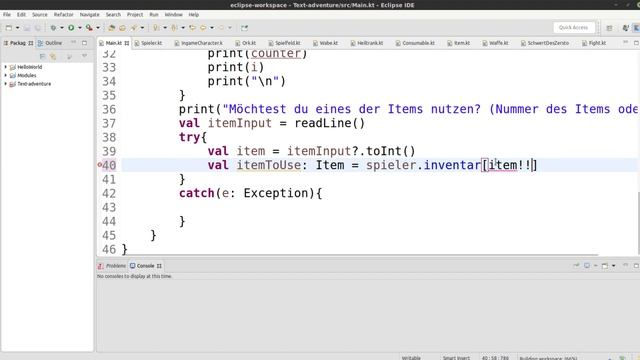The image size is (640, 360).
Task: Open the Package Explorer view menu arrow
Action: (84, 56)
